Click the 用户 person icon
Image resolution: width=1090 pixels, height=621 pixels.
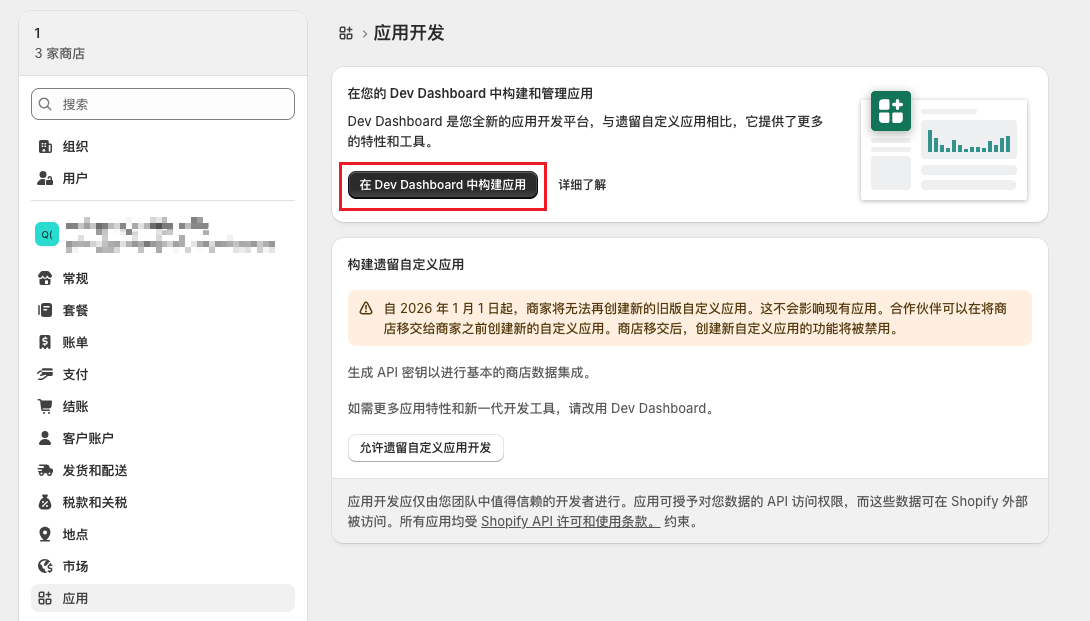tap(45, 178)
